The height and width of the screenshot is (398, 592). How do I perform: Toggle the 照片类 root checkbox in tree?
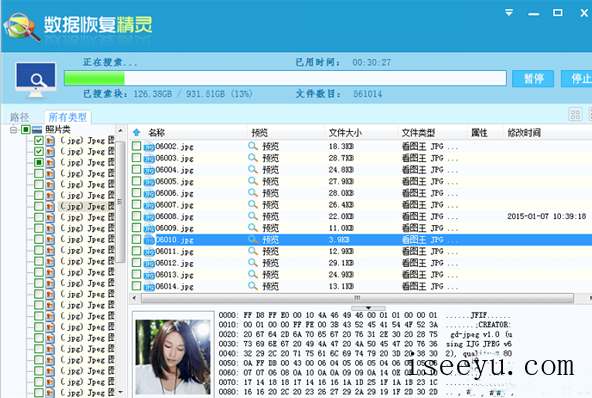(25, 130)
